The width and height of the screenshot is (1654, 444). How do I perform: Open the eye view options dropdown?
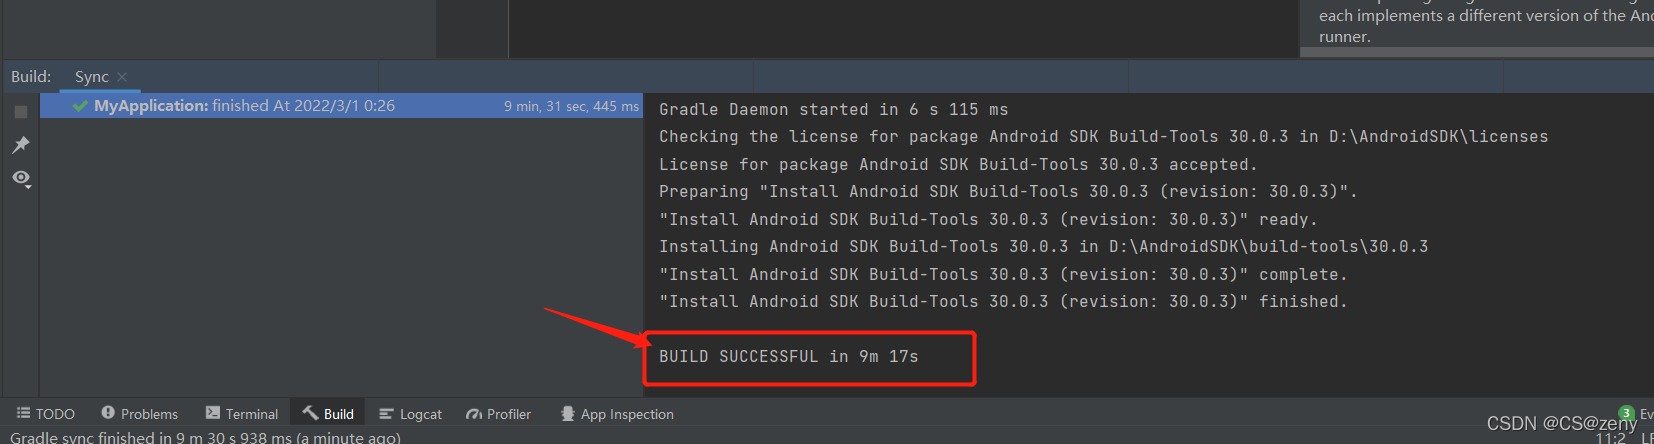(x=21, y=178)
